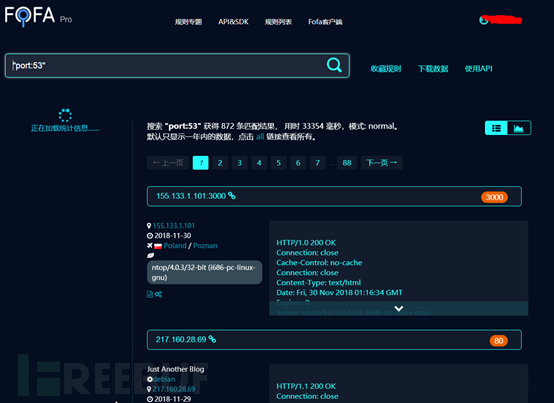554x403 pixels.
Task: Click the 'HTTP/1.1 200 OK' response line
Action: pos(306,386)
